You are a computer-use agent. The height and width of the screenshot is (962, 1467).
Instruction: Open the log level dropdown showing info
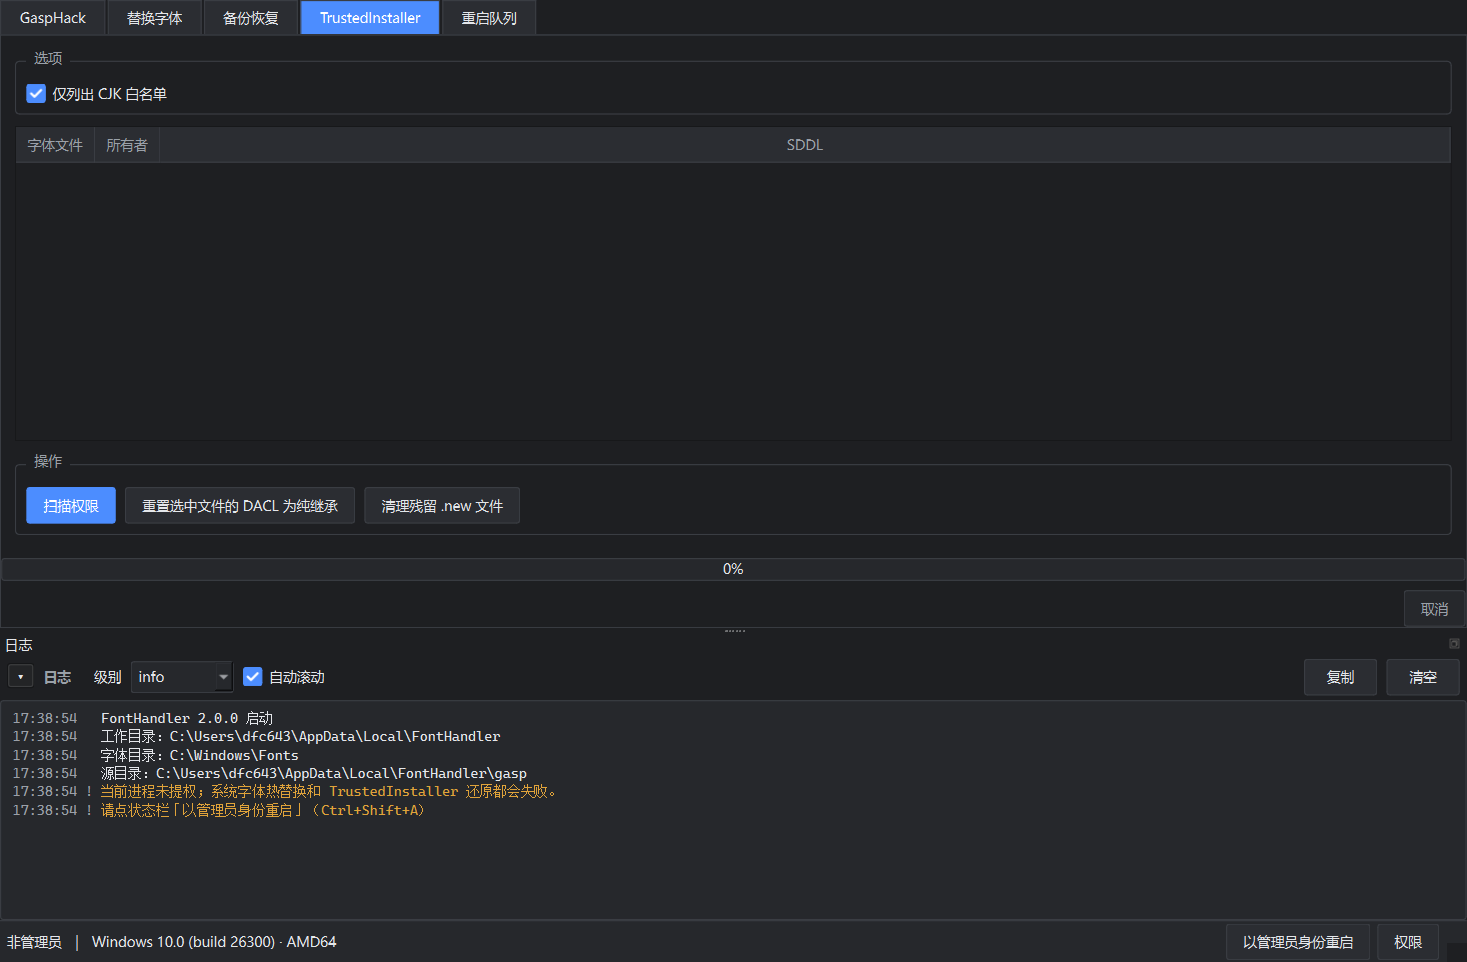pyautogui.click(x=182, y=677)
